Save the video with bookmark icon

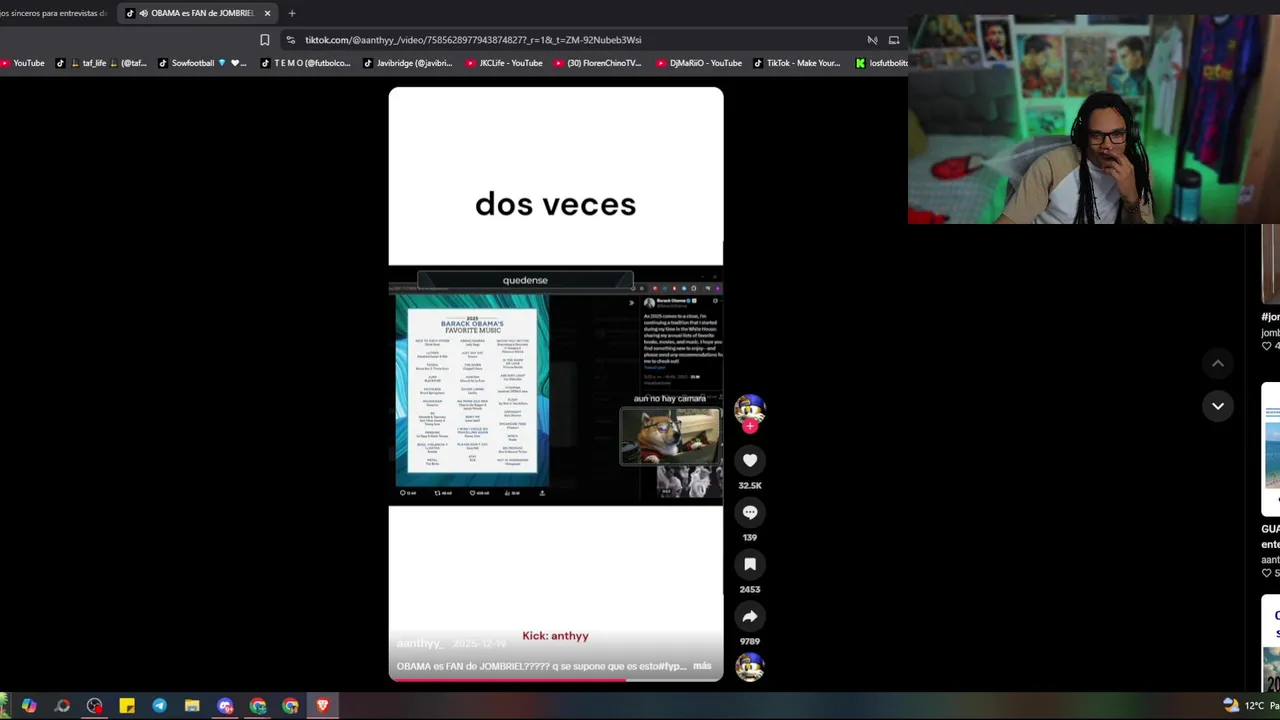click(750, 564)
